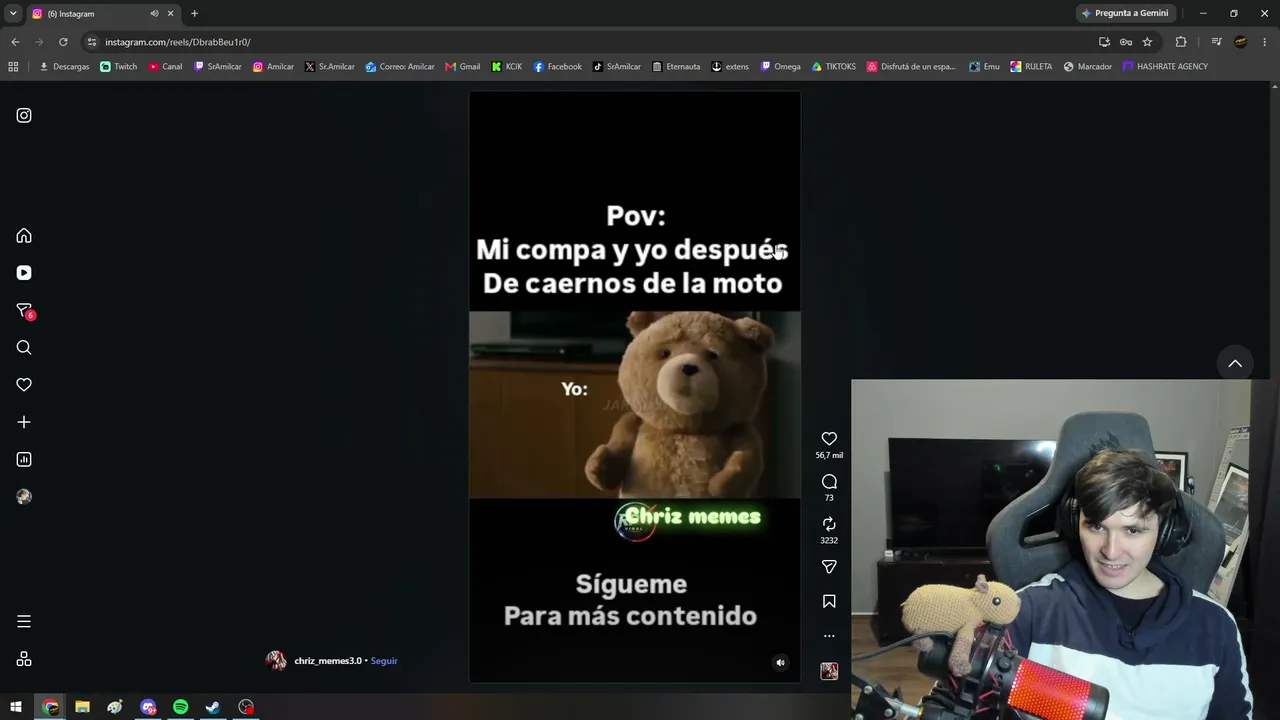Follow chriz_memes3.0 with Seguir link
This screenshot has width=1280, height=720.
click(384, 661)
